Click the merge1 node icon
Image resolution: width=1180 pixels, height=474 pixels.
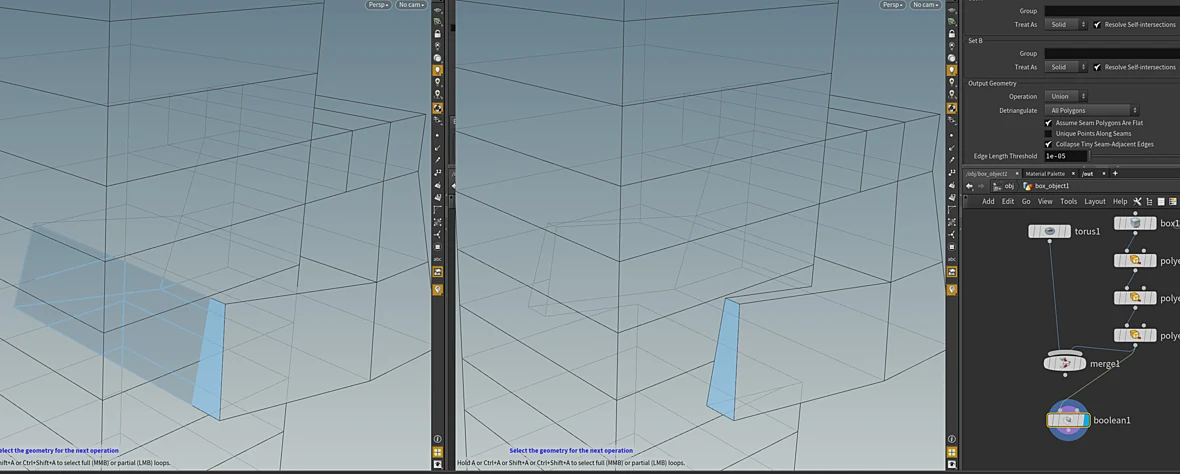1065,363
